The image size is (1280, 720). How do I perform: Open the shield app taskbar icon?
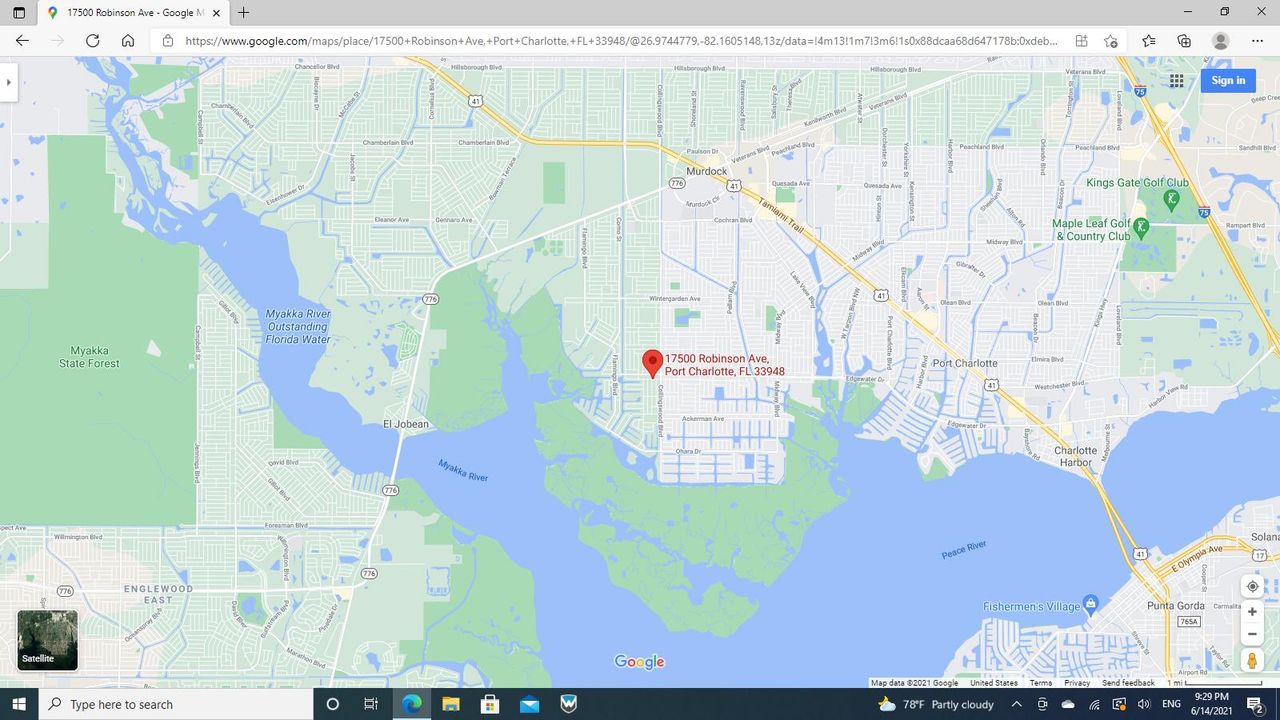coord(568,704)
